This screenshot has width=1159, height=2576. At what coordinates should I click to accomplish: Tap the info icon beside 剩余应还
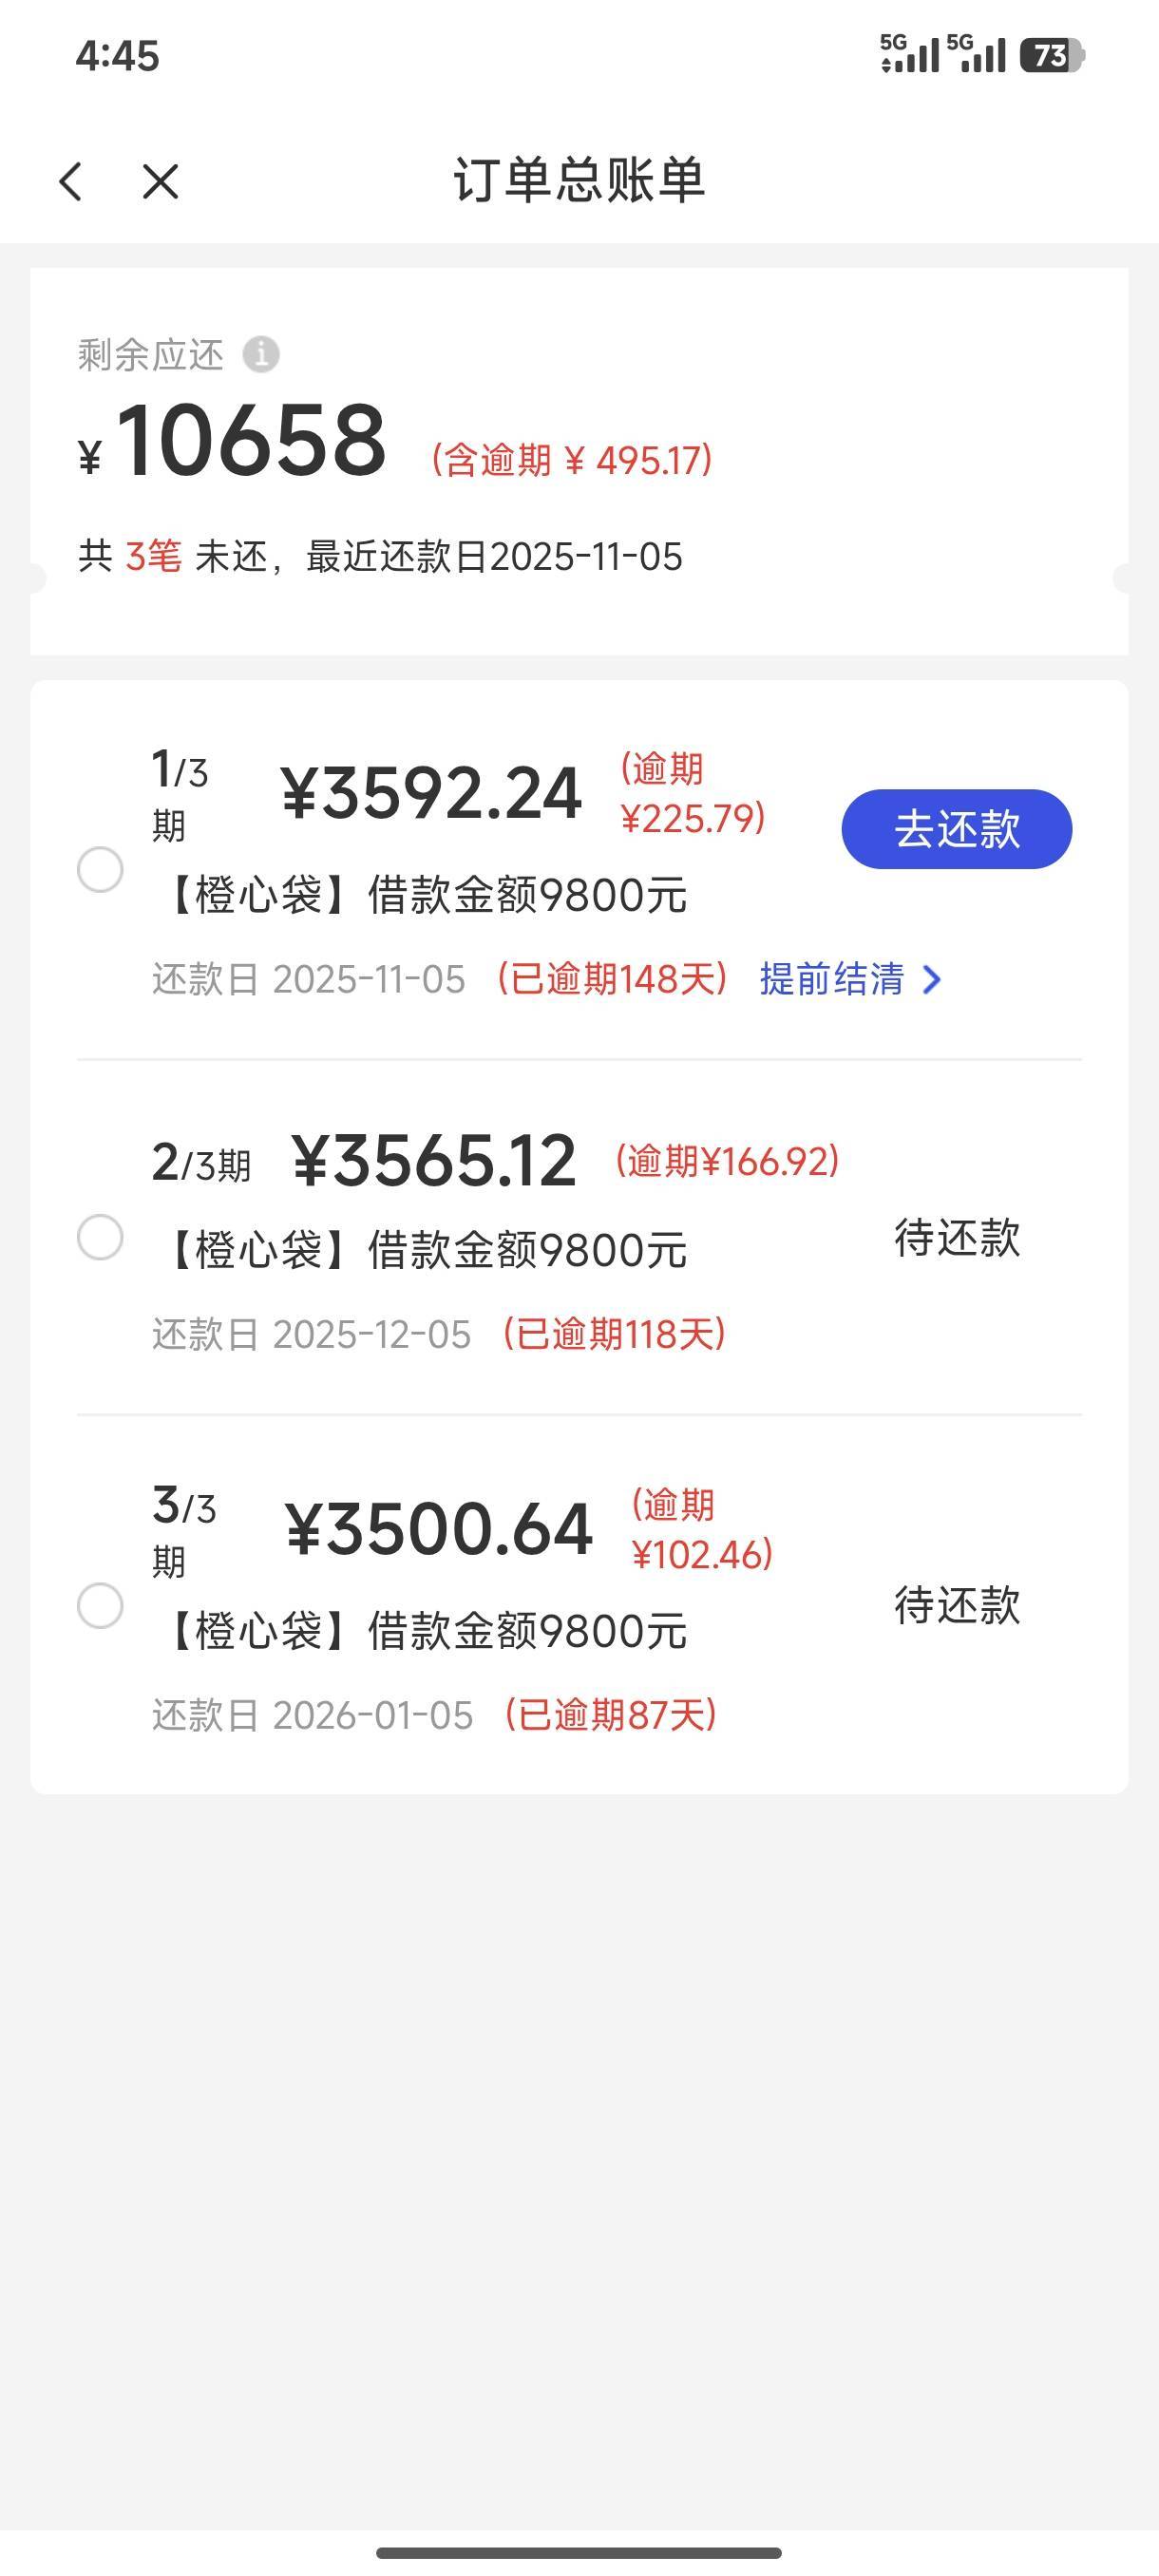[261, 354]
